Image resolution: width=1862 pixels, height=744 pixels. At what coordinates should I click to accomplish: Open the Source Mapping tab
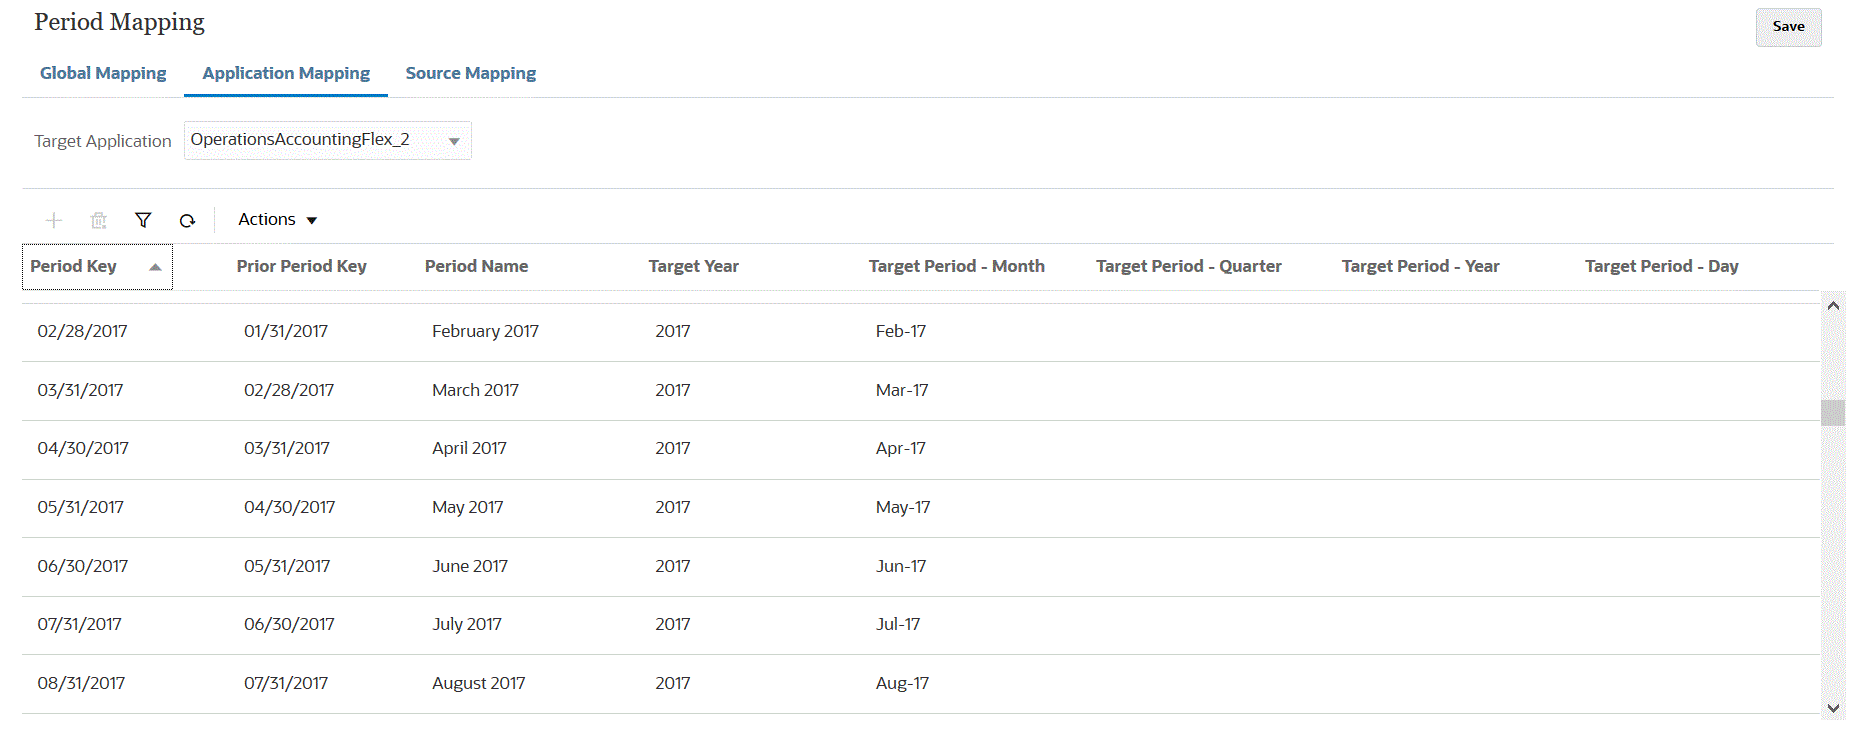[471, 73]
